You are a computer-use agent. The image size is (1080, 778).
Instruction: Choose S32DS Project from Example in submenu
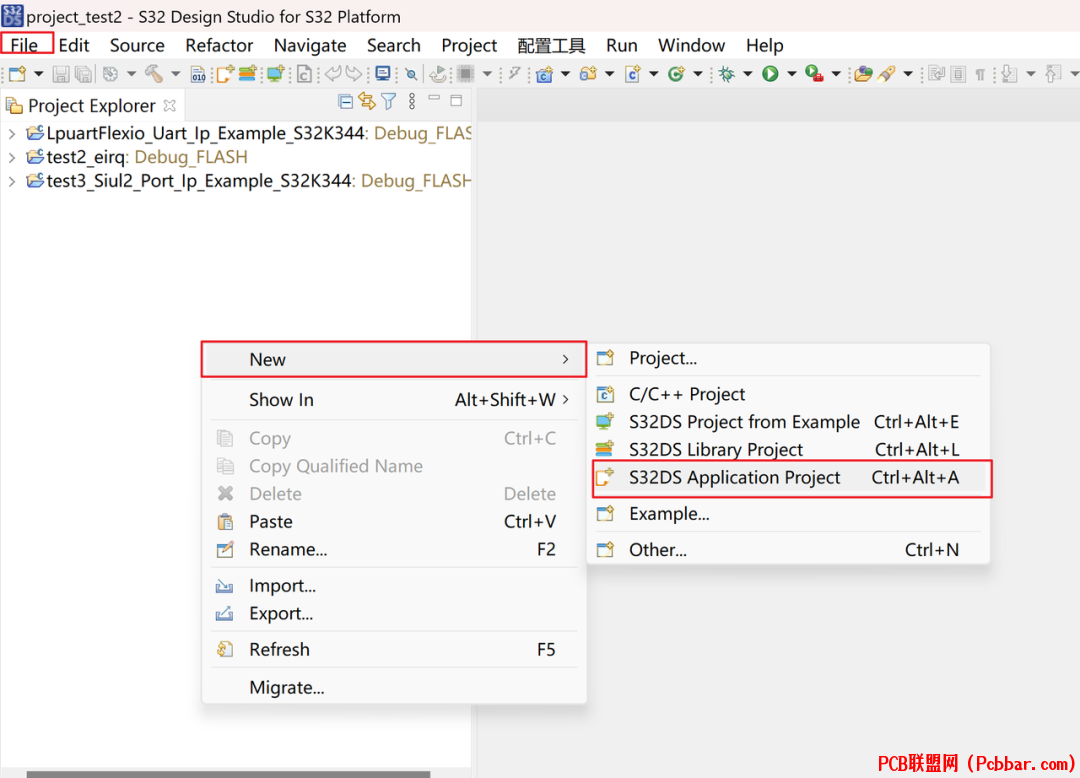(790, 422)
